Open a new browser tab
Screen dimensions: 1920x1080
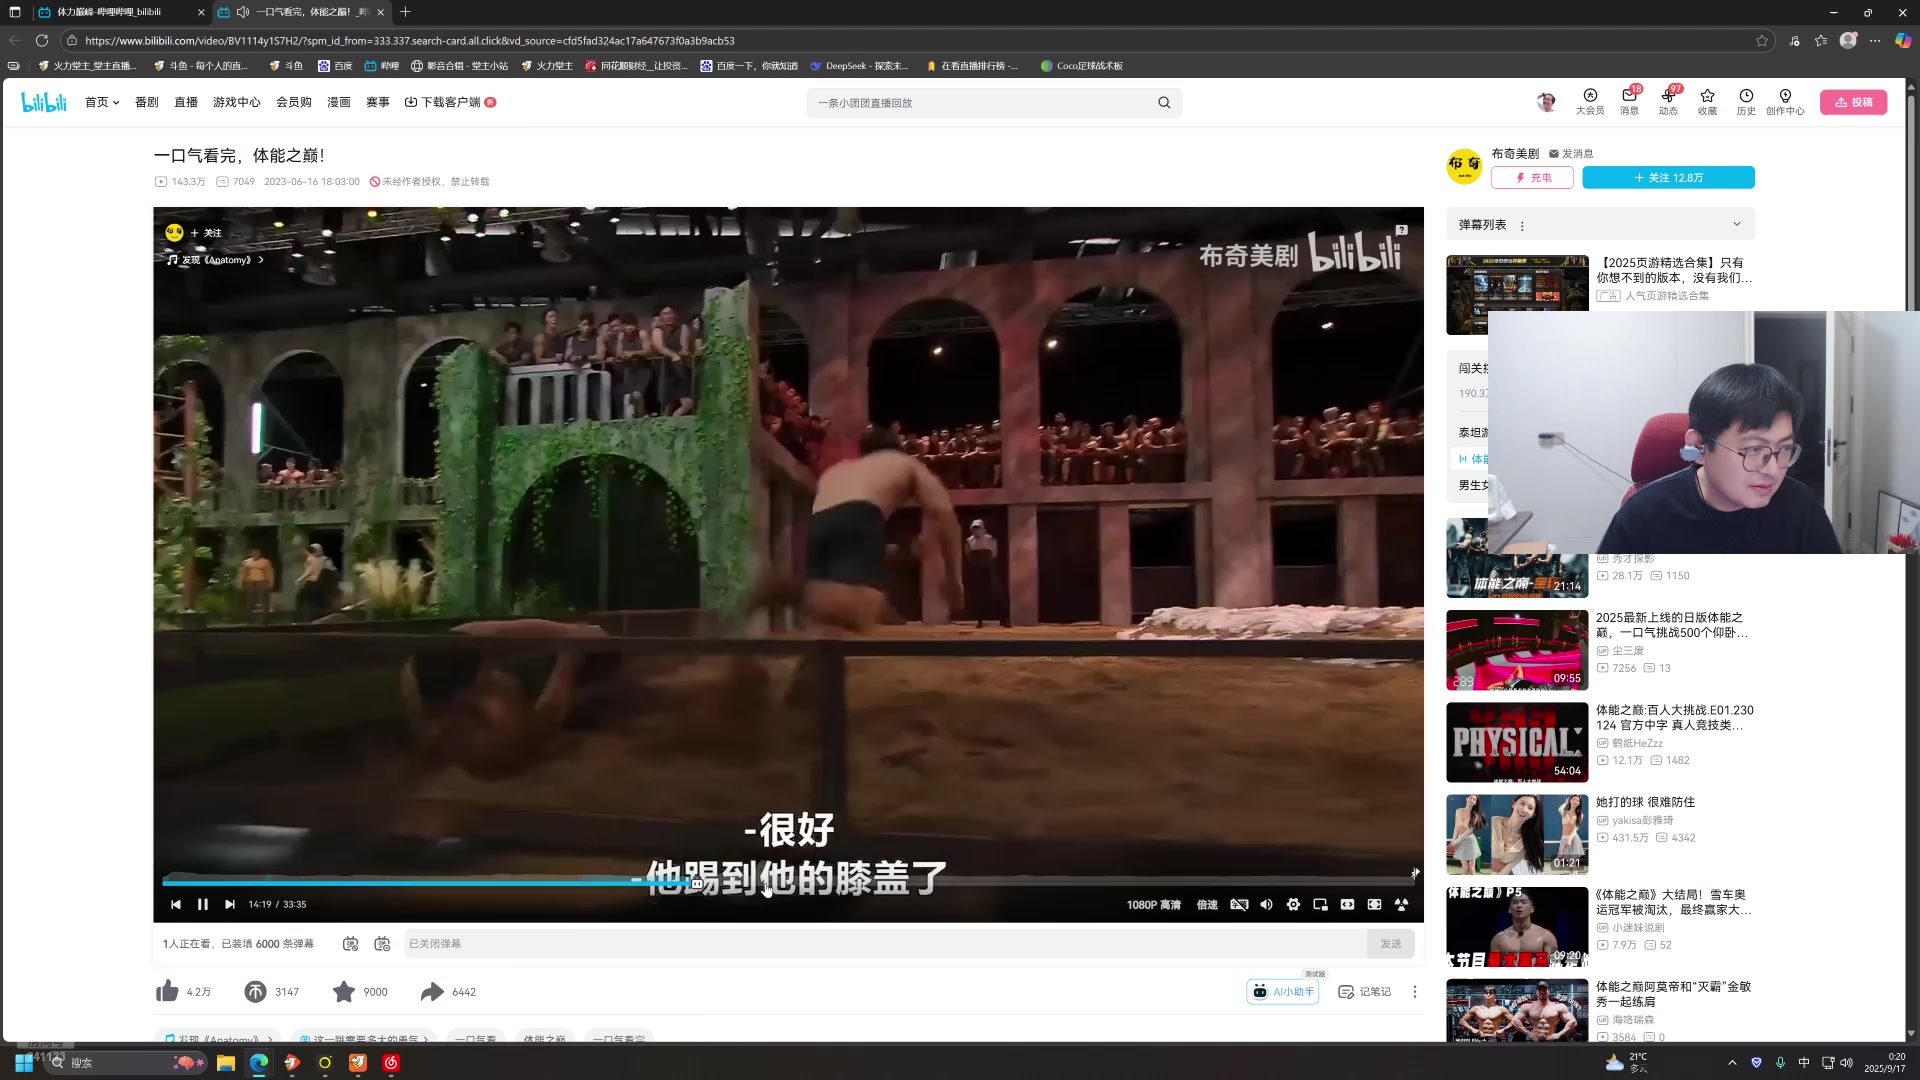point(405,12)
